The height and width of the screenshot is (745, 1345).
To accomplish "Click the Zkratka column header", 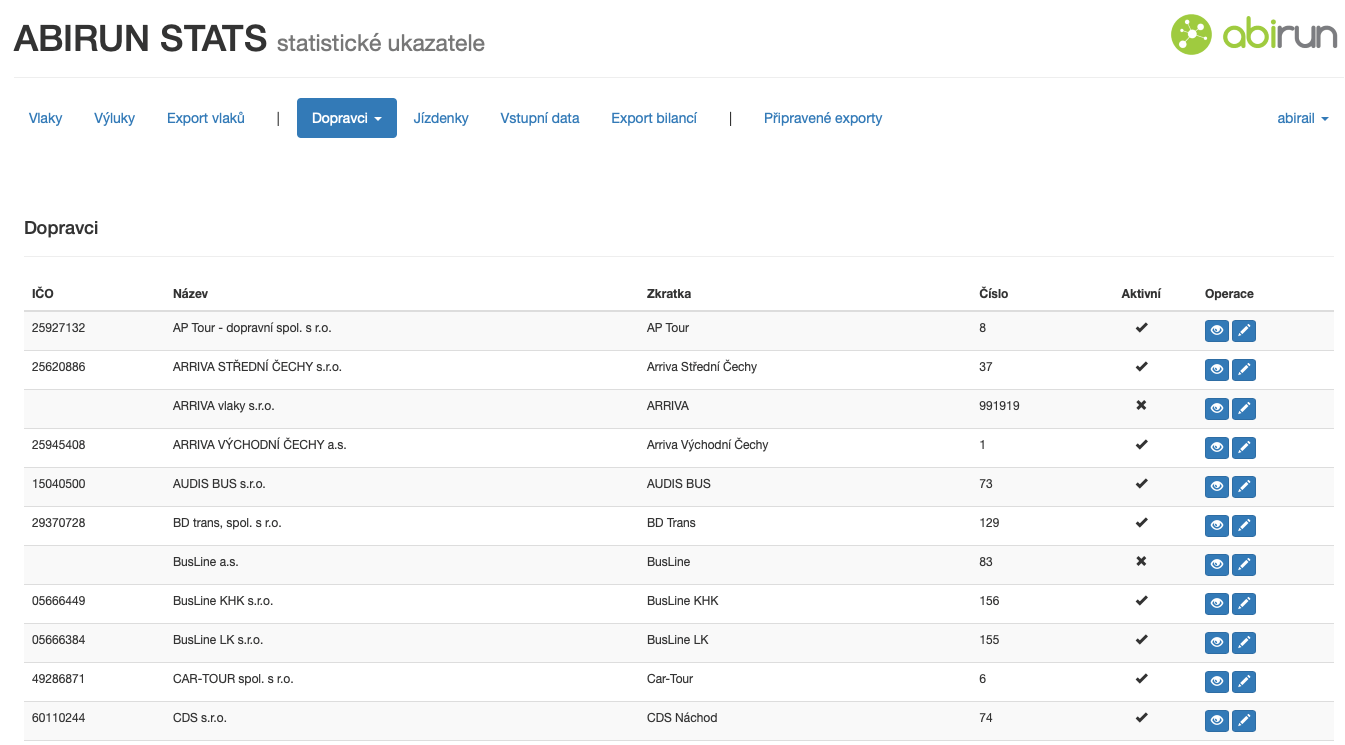I will 669,294.
